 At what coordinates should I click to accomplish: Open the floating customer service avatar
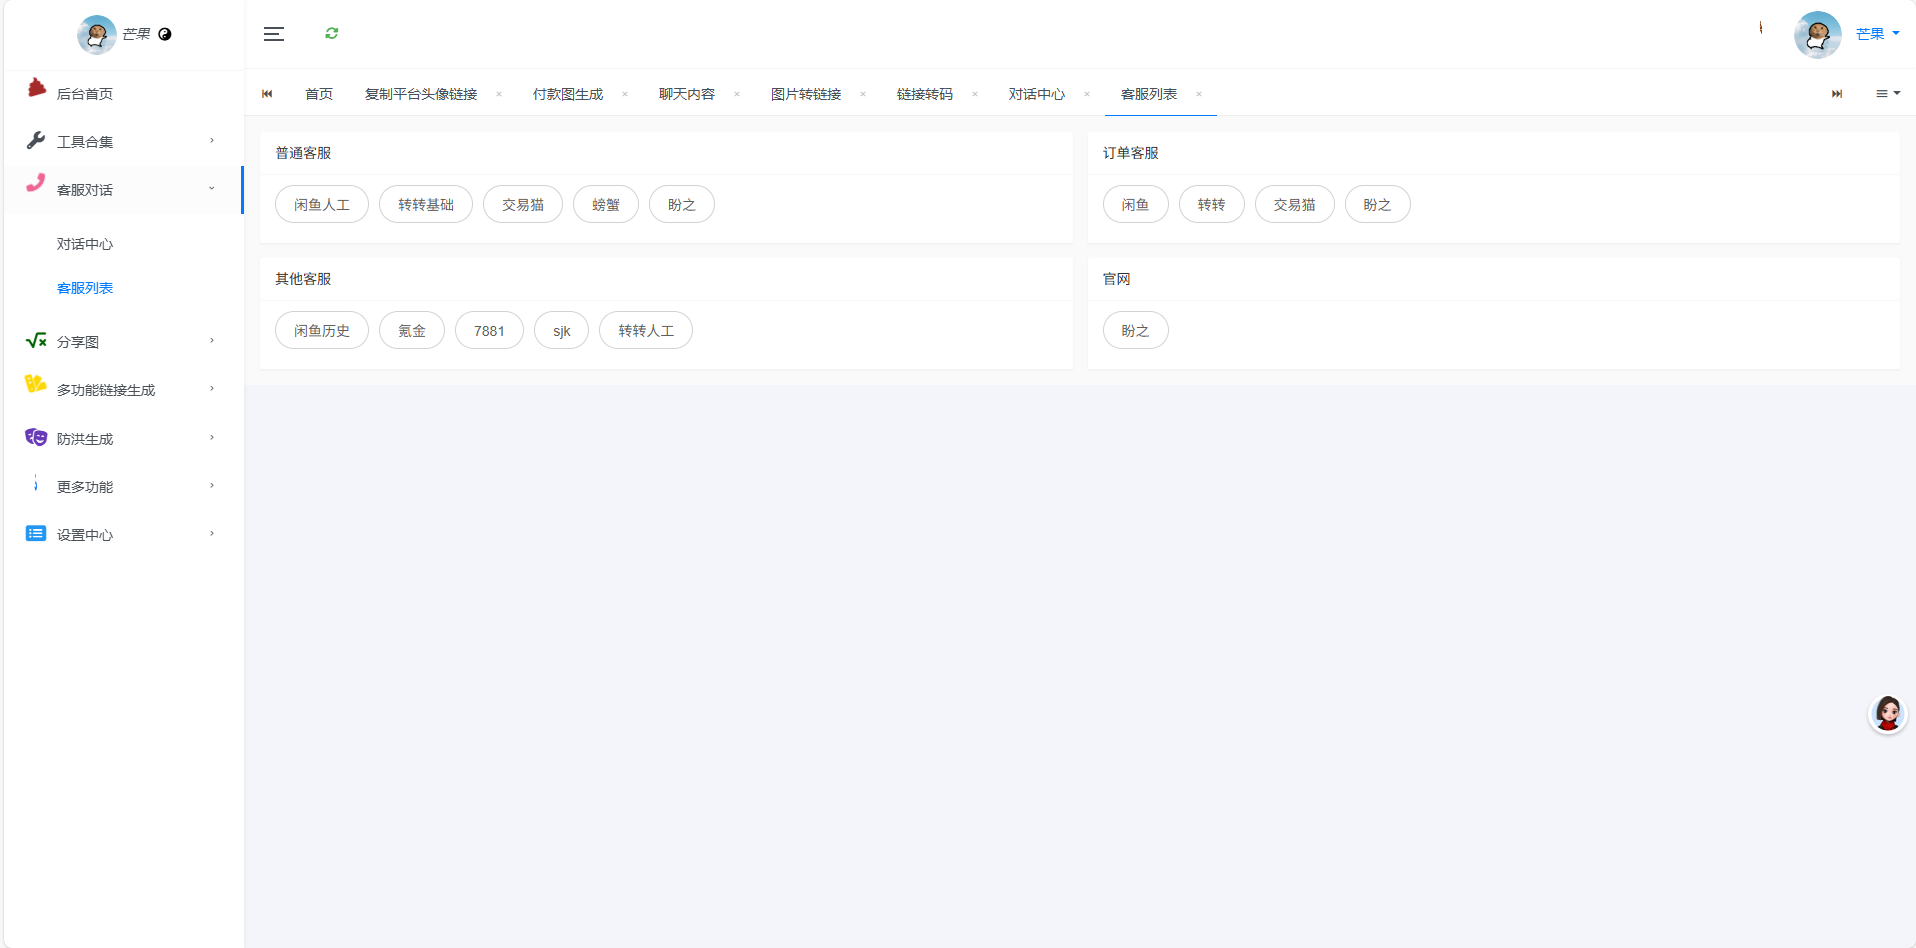coord(1887,714)
